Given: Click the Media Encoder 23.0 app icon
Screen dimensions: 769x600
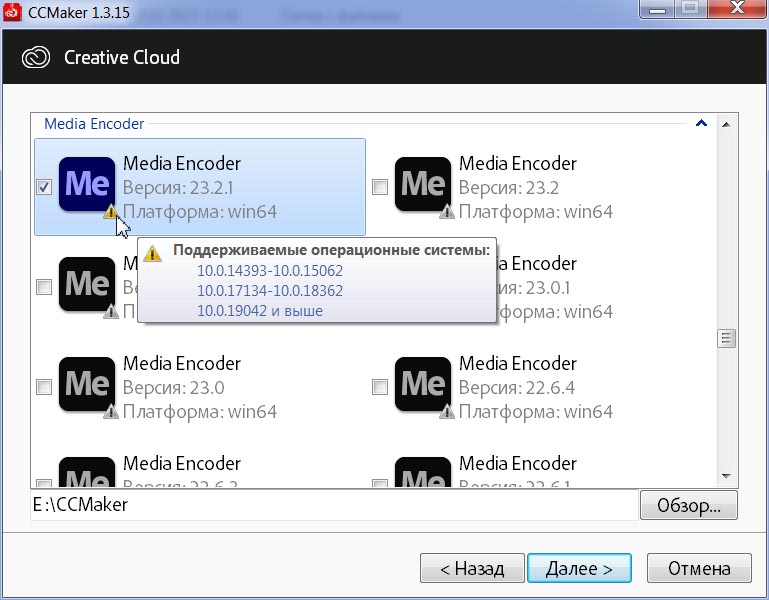Looking at the screenshot, I should 87,384.
